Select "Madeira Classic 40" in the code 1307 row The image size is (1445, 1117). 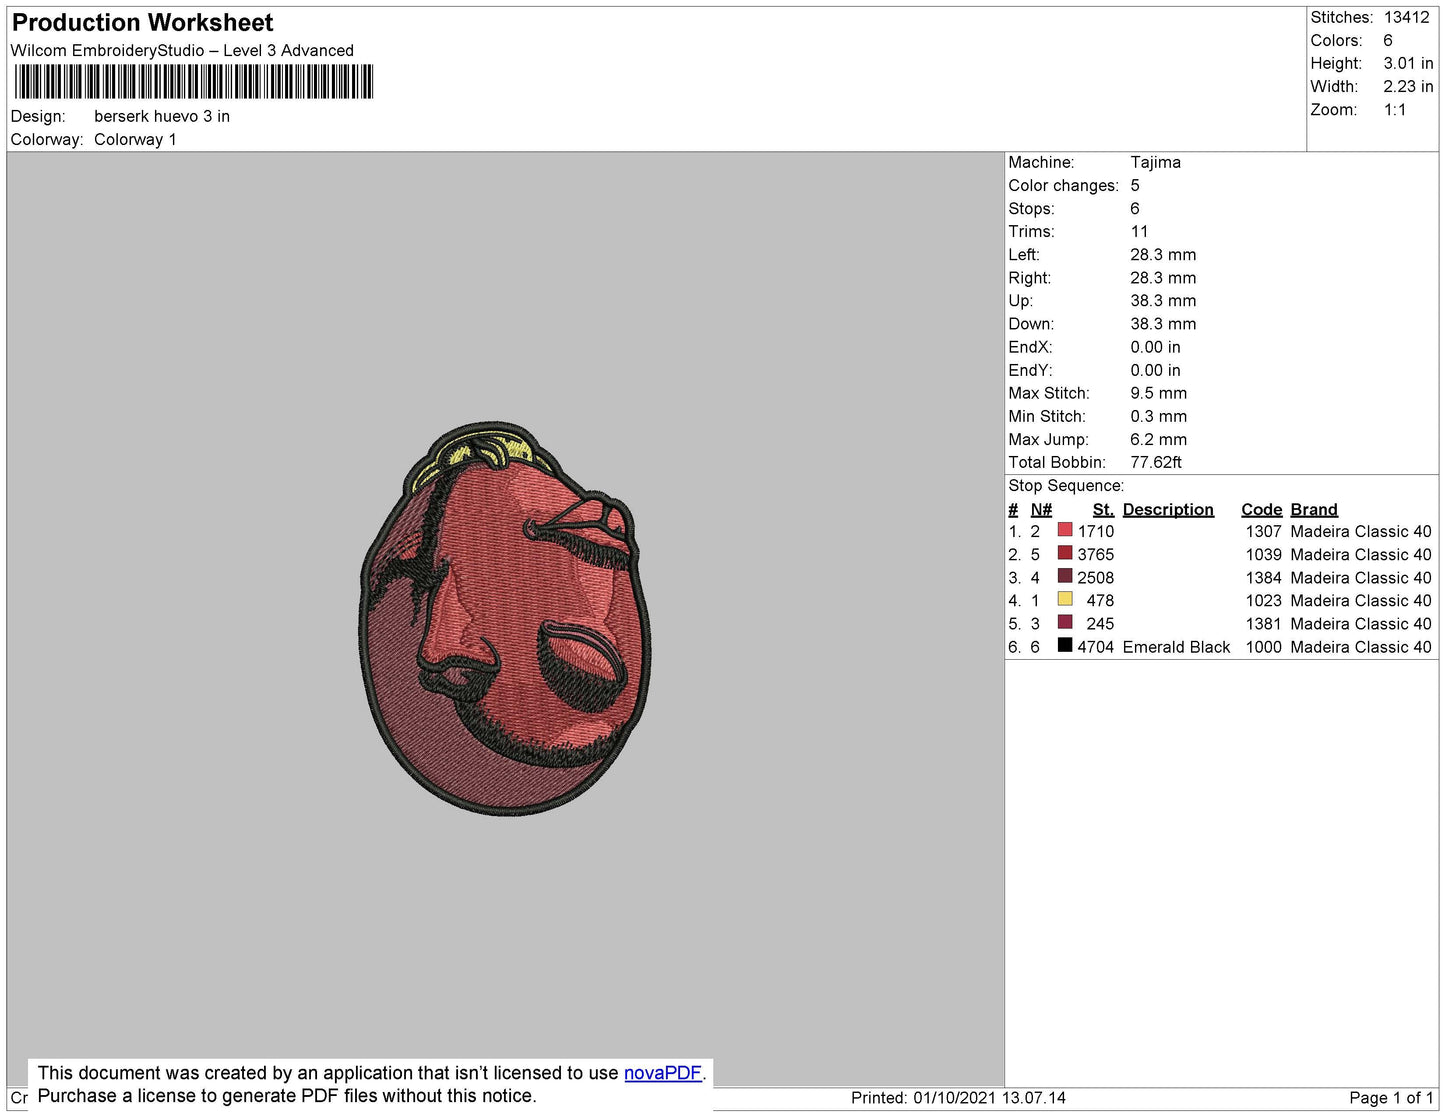[1361, 531]
